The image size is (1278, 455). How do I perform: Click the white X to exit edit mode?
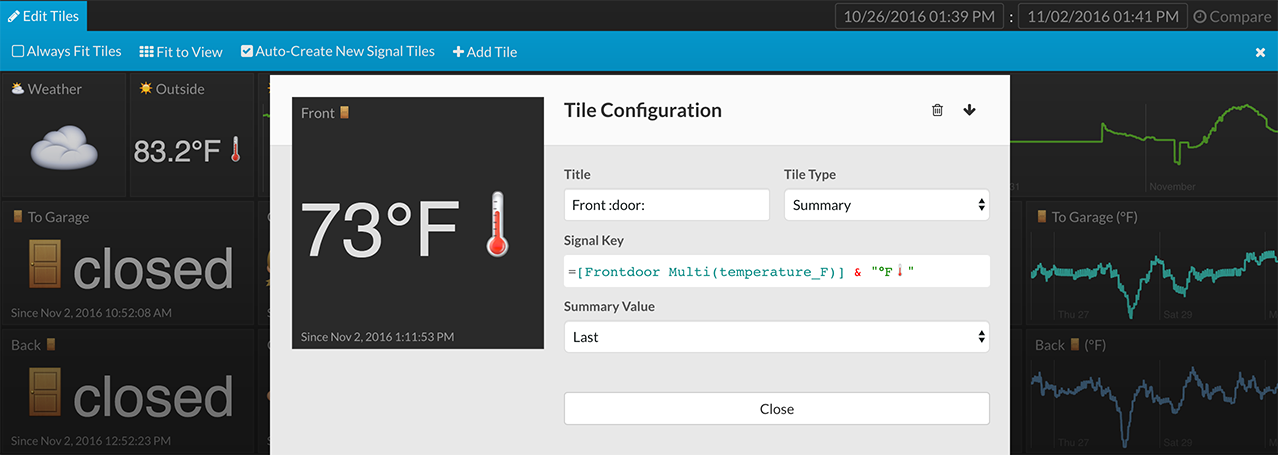(x=1260, y=52)
